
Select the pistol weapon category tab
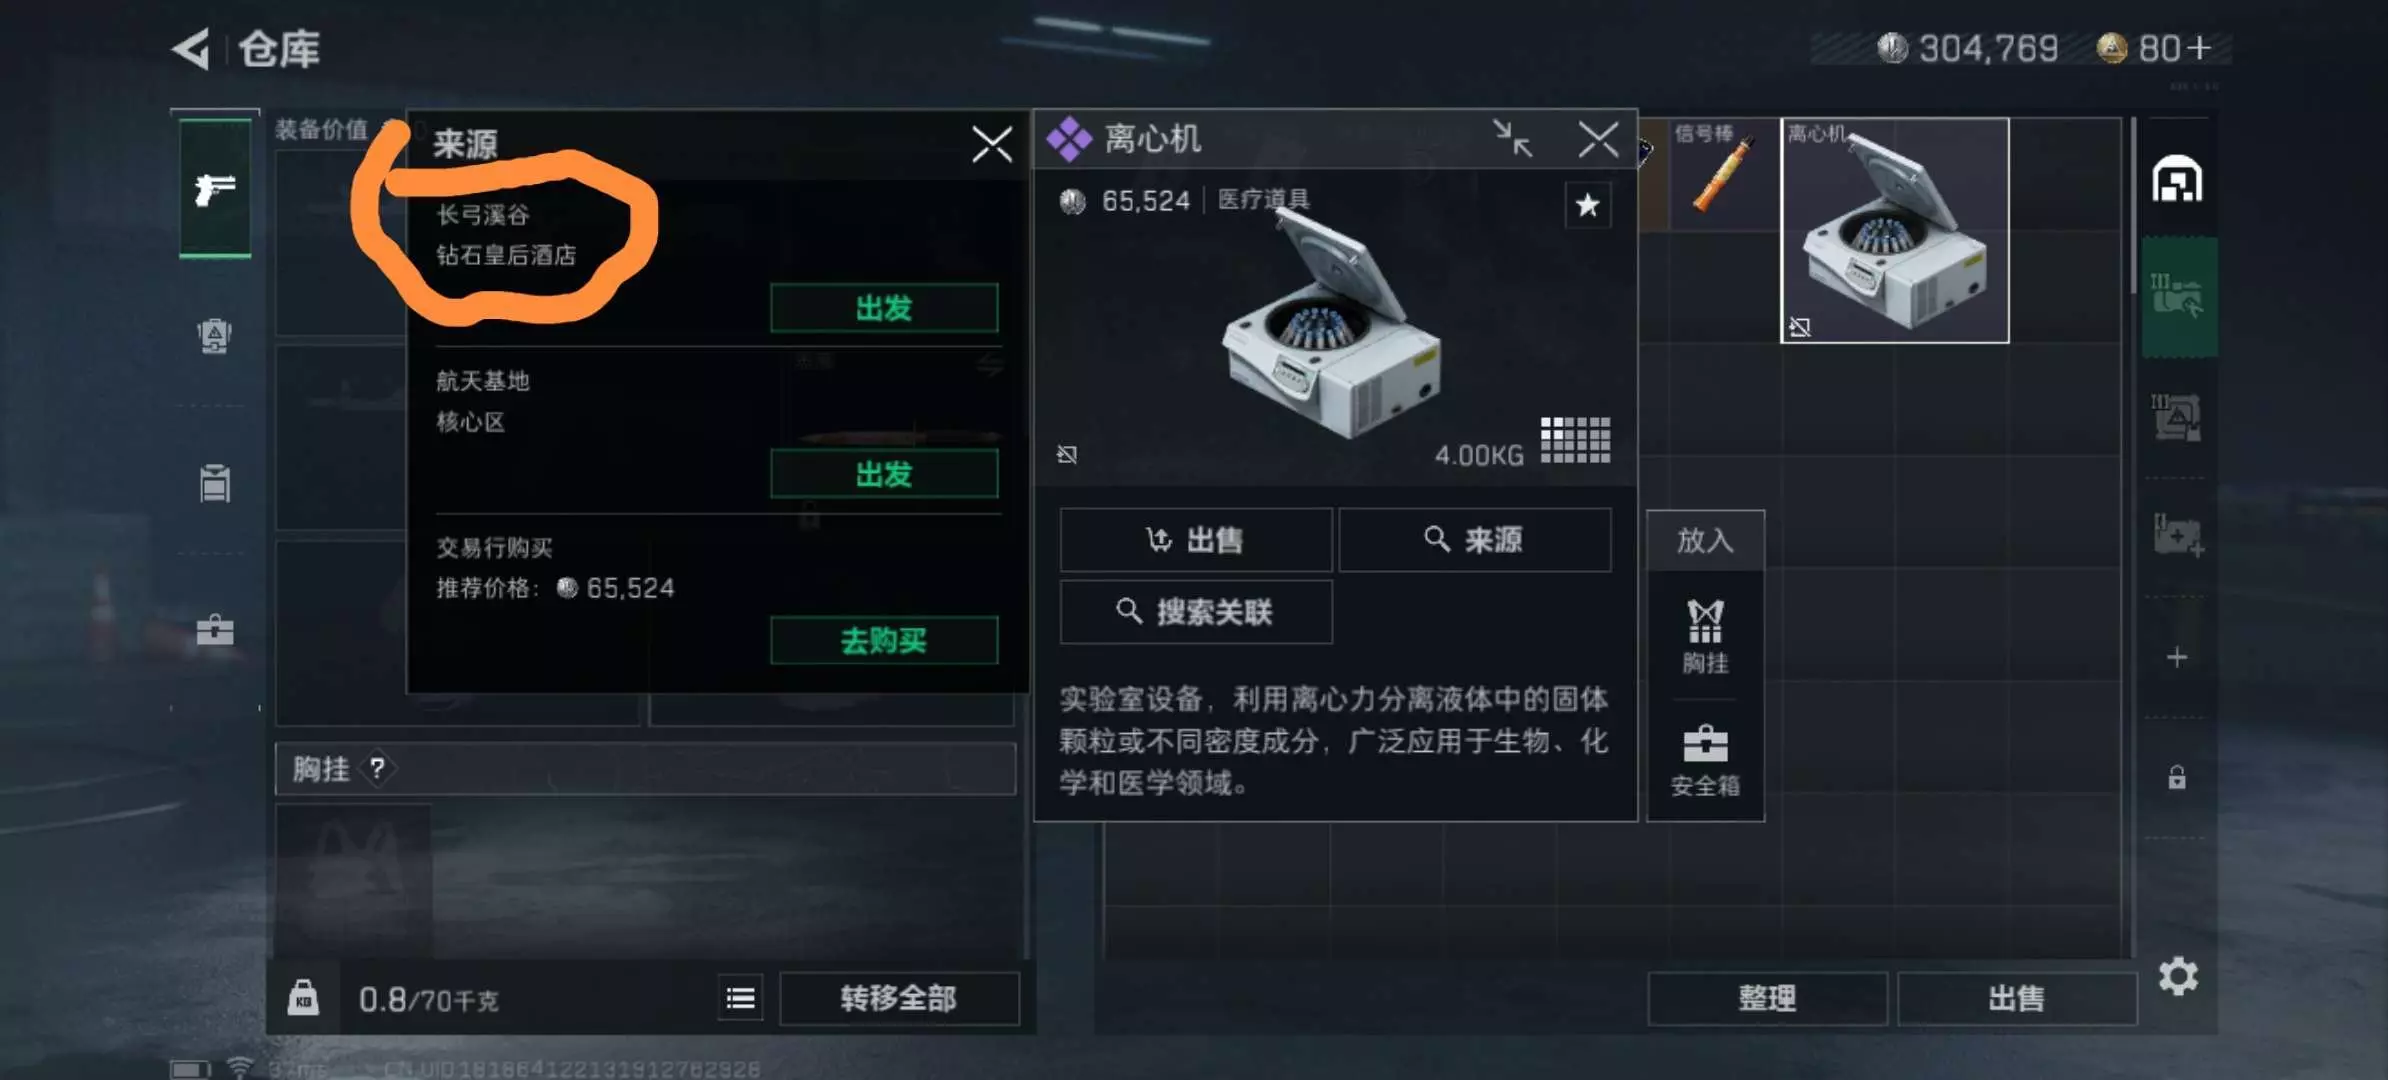(215, 188)
